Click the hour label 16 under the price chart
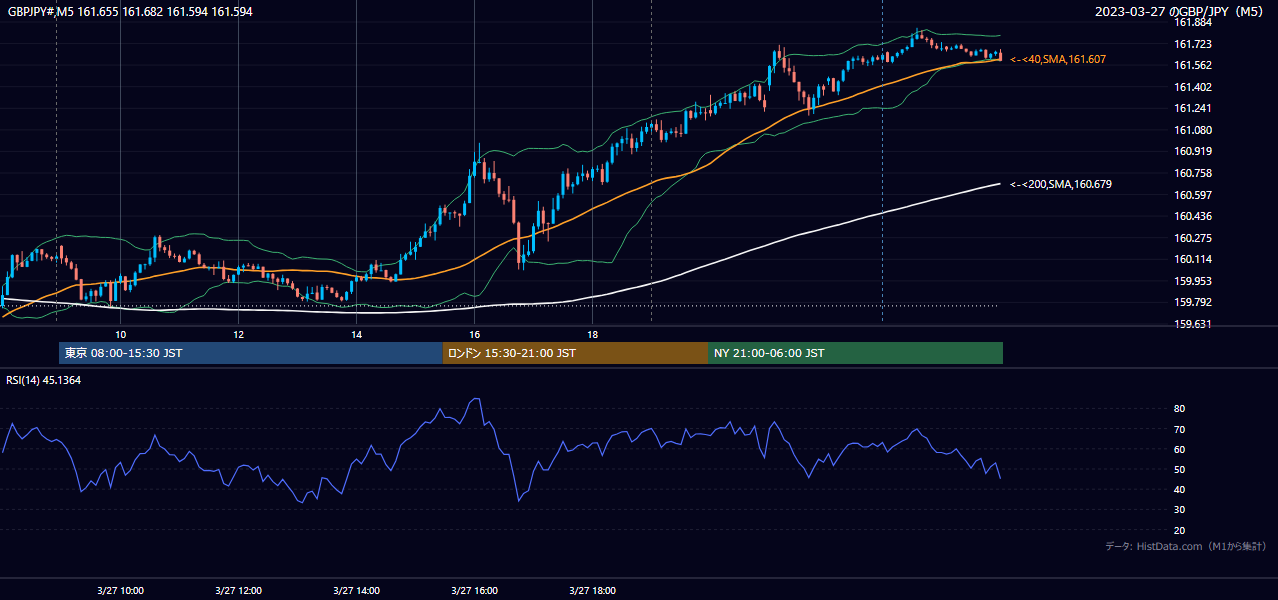 click(474, 334)
